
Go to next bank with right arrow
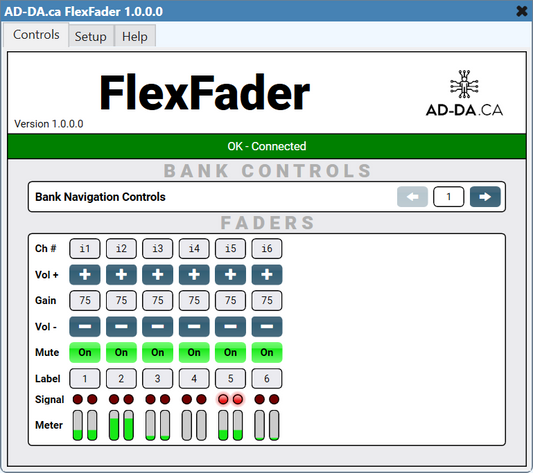coord(485,197)
